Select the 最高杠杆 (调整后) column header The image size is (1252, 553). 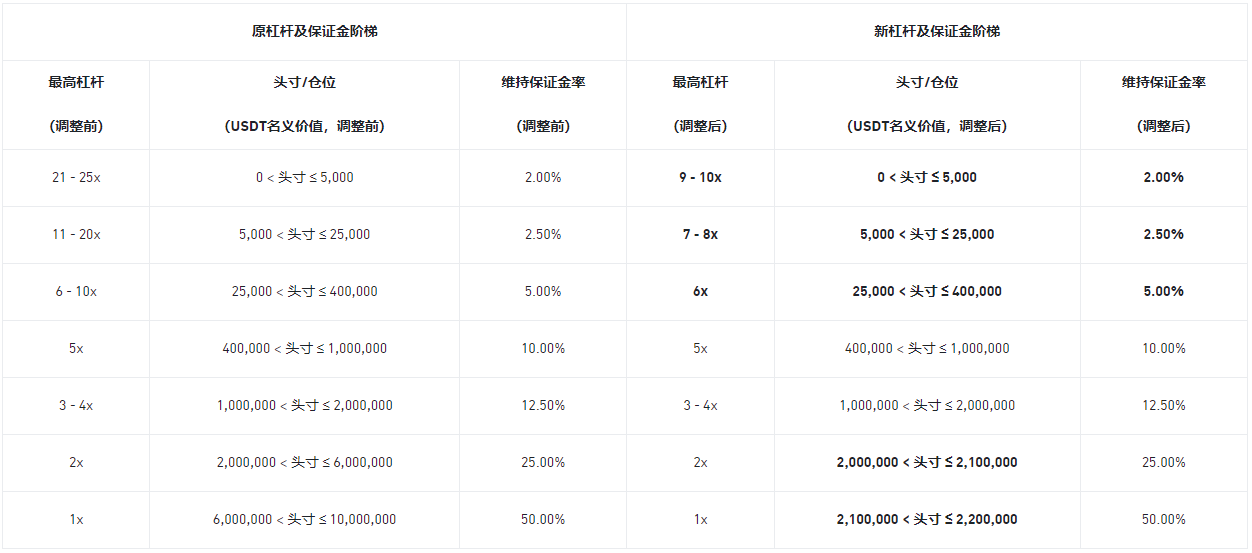(x=700, y=104)
